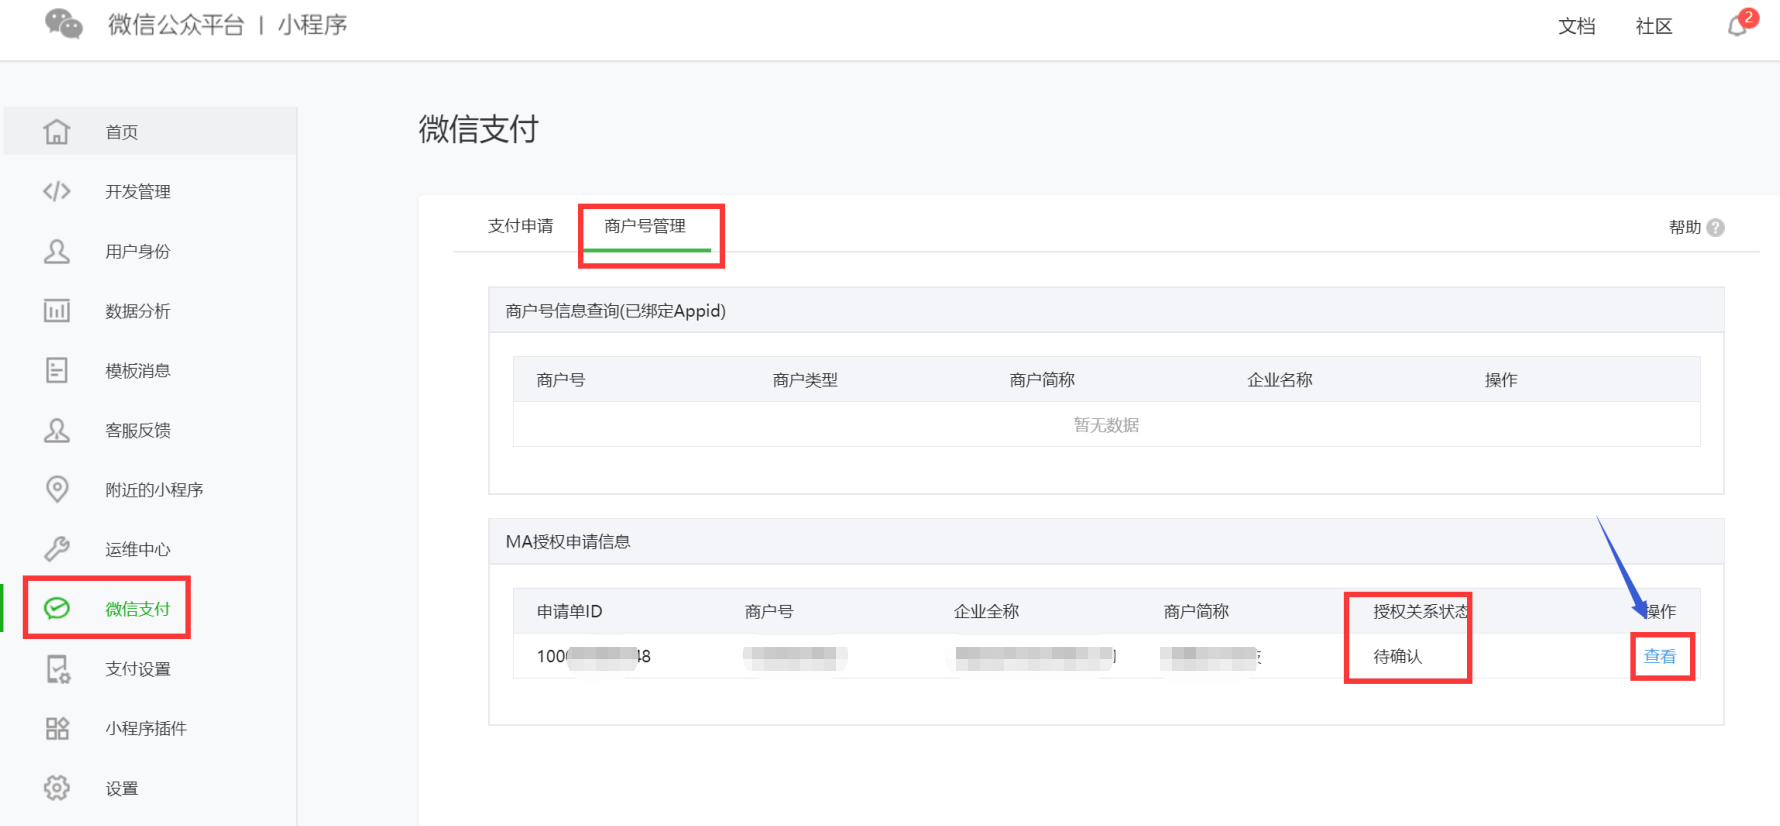Screen dimensions: 1780x826
Task: Click 小程序 text in header
Action: [x=312, y=25]
